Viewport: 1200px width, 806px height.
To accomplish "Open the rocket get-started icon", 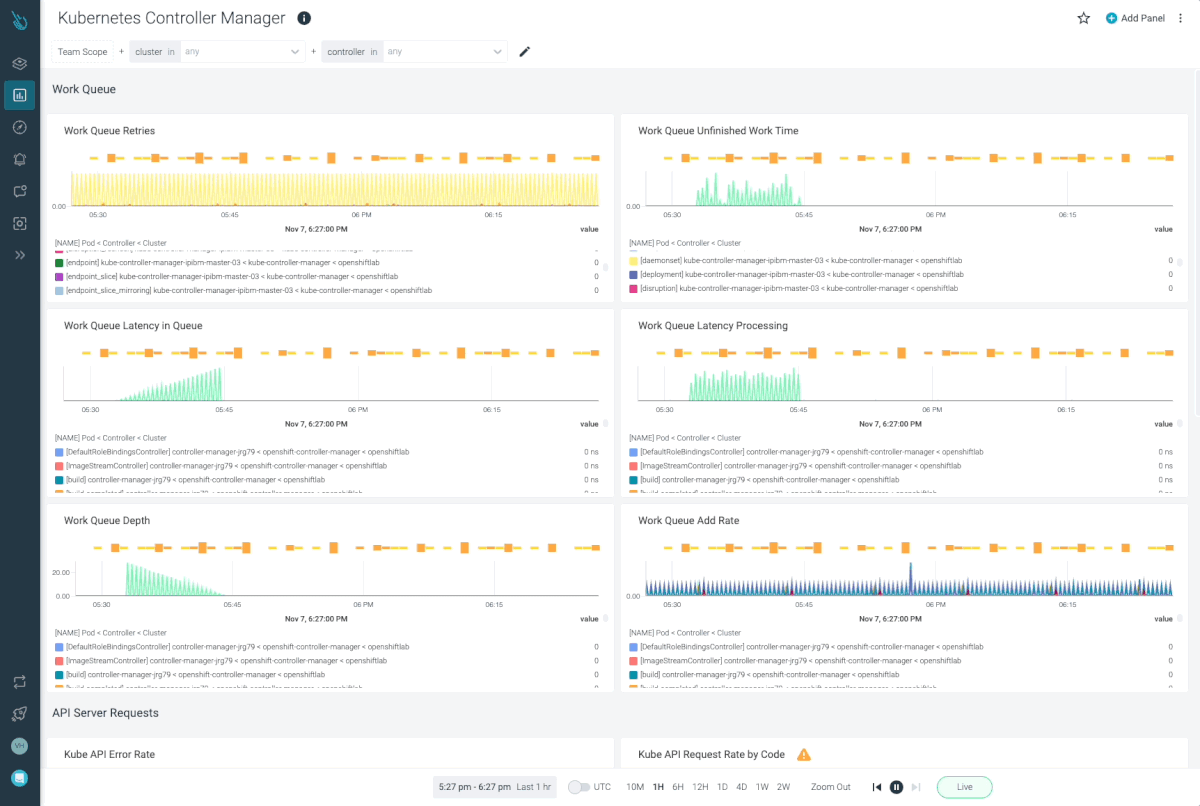I will pos(19,713).
